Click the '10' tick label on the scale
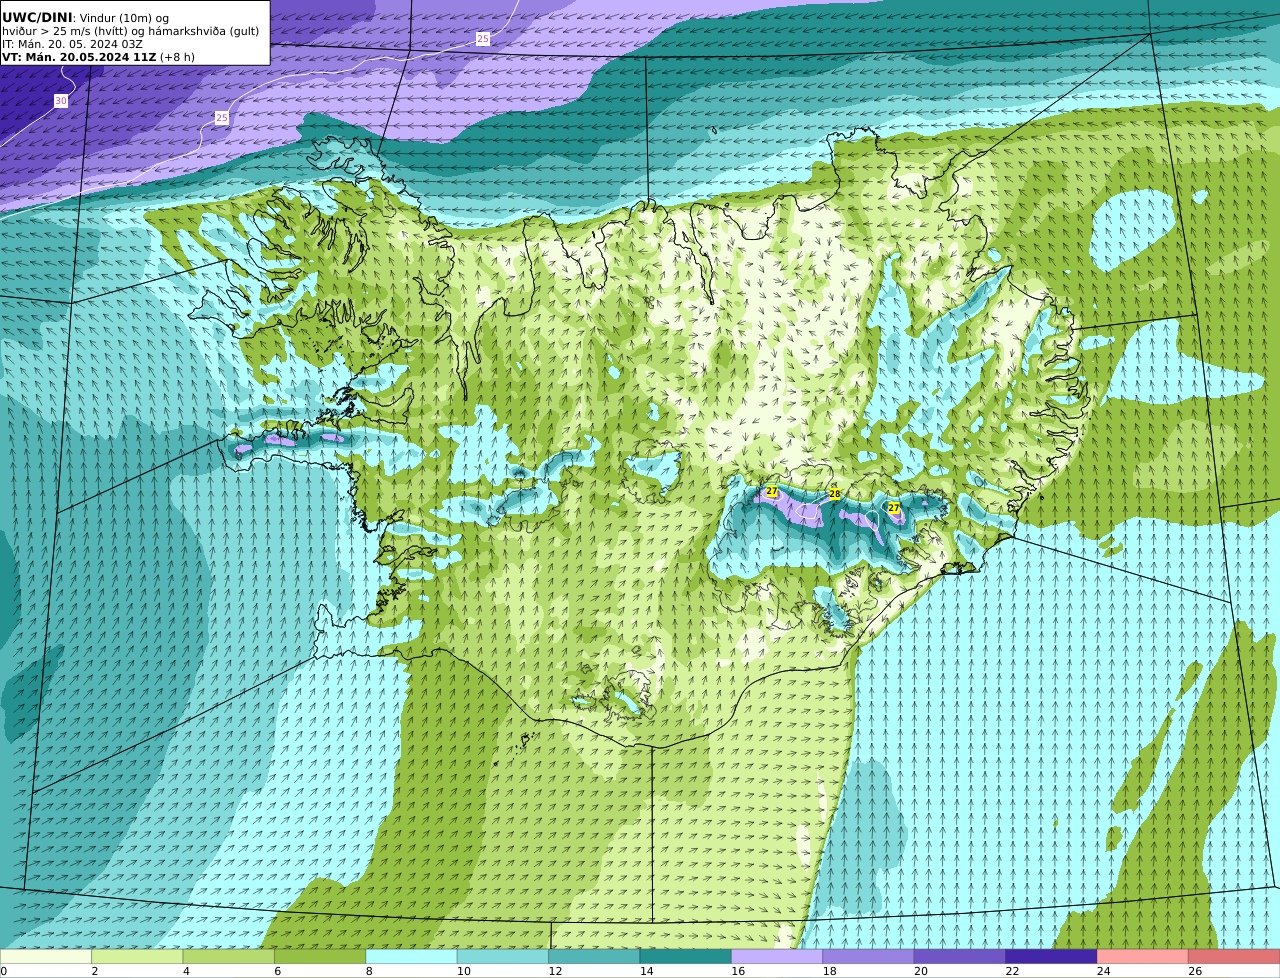1280x978 pixels. pyautogui.click(x=464, y=971)
